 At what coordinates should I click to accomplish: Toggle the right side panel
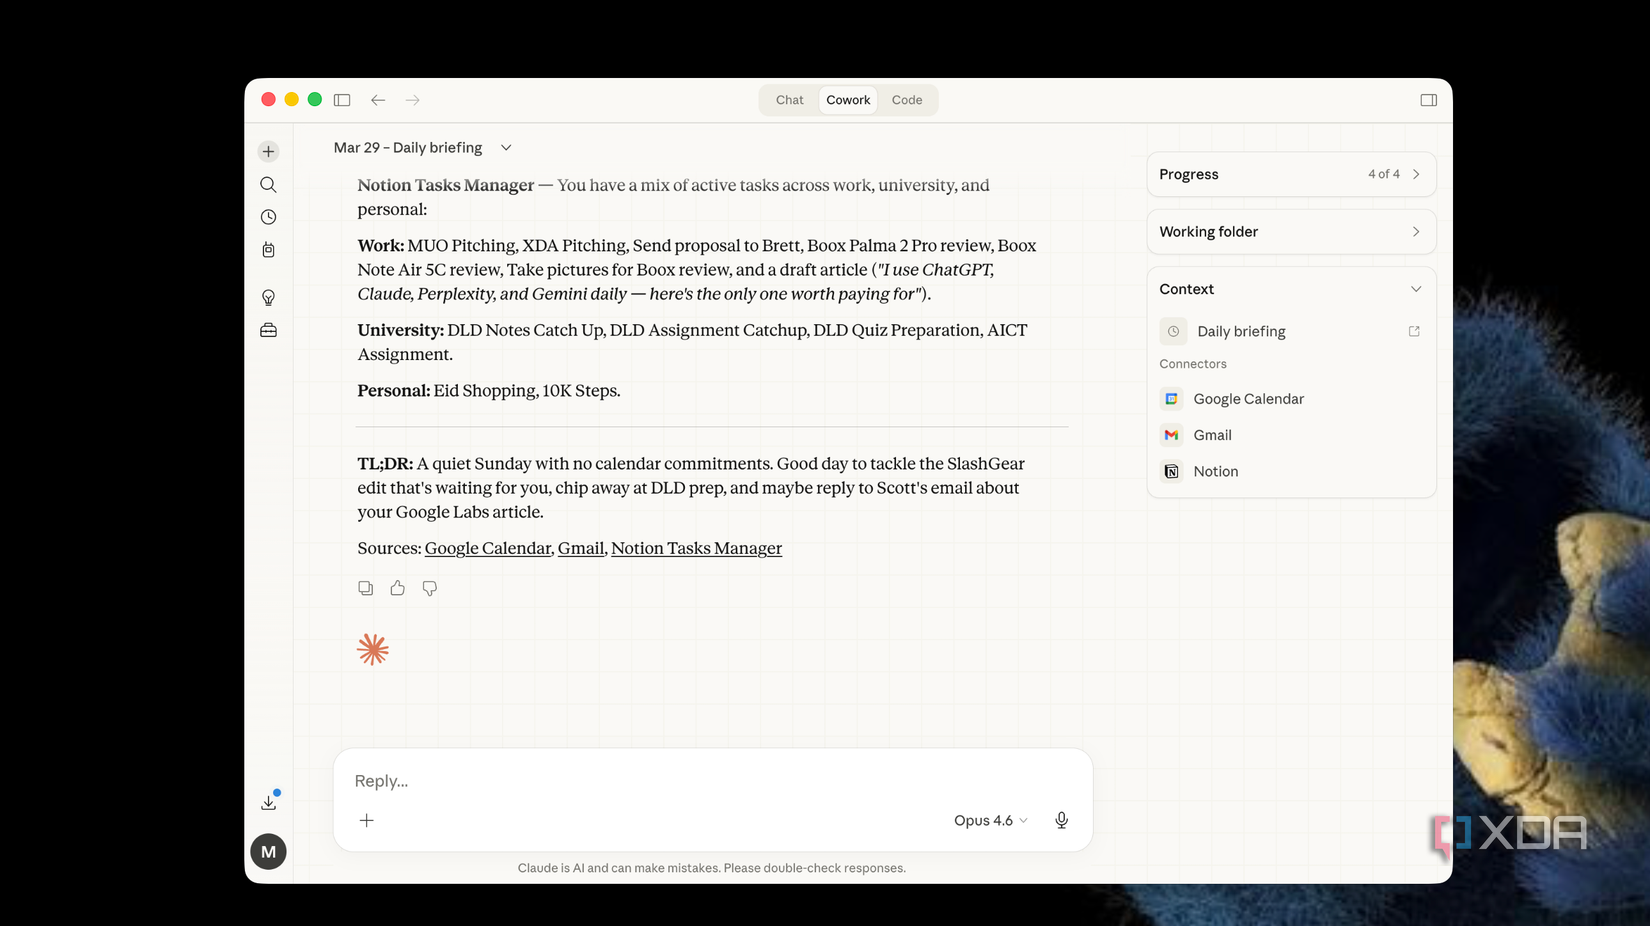coord(1429,100)
